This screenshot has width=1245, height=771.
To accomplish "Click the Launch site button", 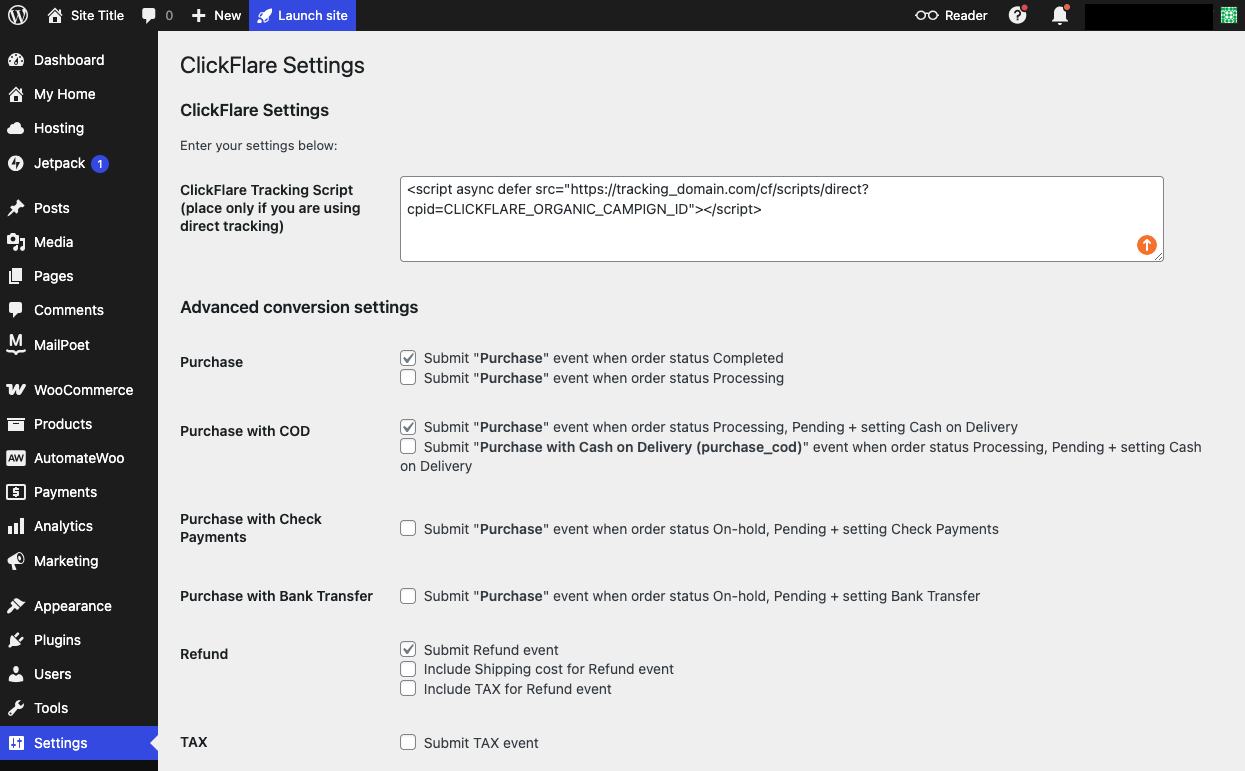I will click(302, 15).
